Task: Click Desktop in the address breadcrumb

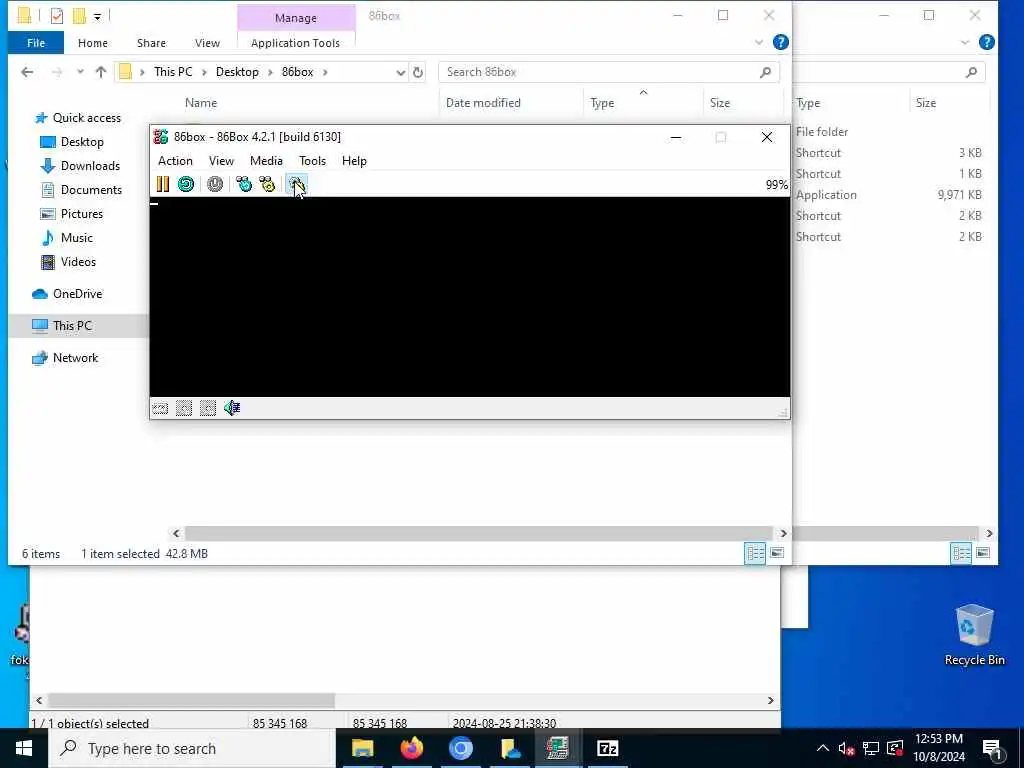Action: pyautogui.click(x=237, y=72)
